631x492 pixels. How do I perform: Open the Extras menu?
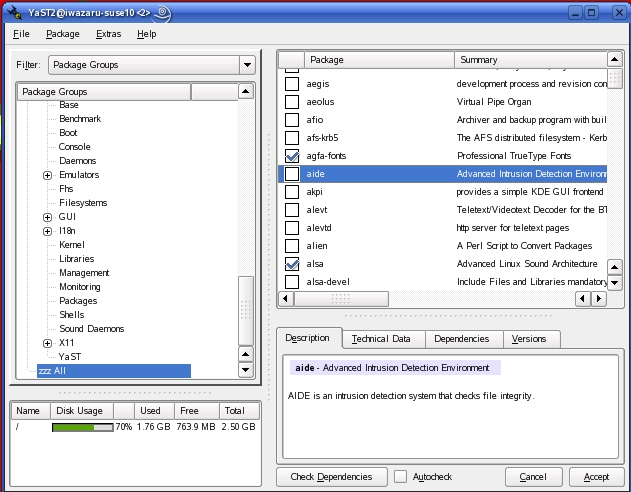click(x=108, y=34)
